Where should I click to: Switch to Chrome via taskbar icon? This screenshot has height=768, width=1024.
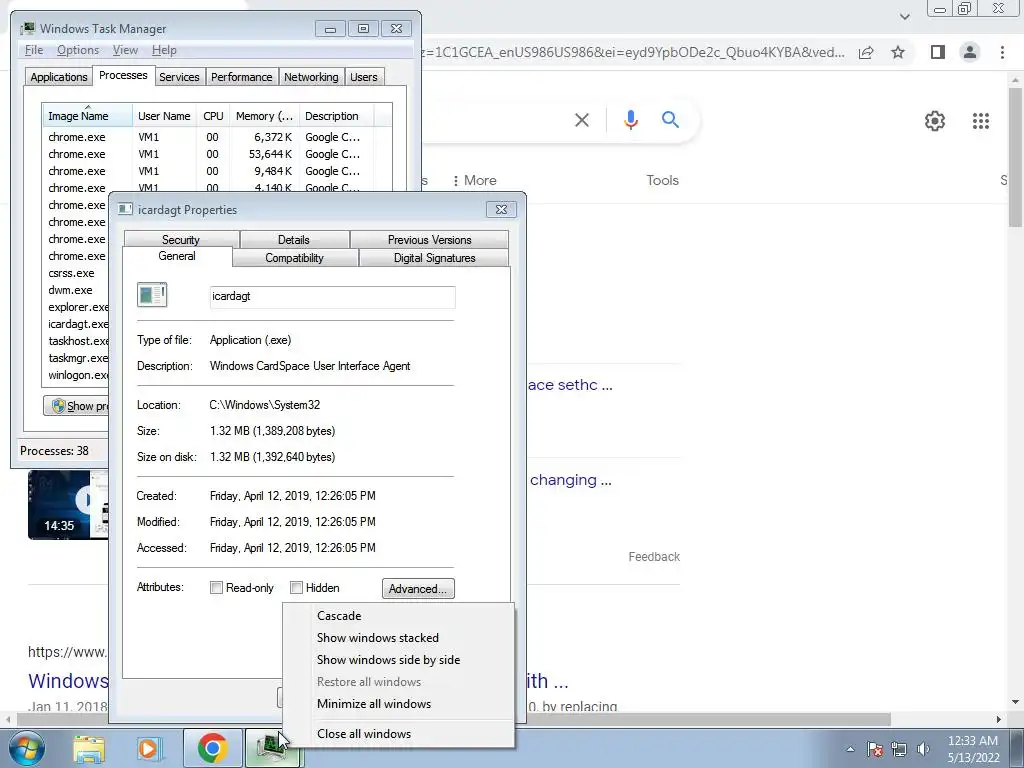click(212, 748)
